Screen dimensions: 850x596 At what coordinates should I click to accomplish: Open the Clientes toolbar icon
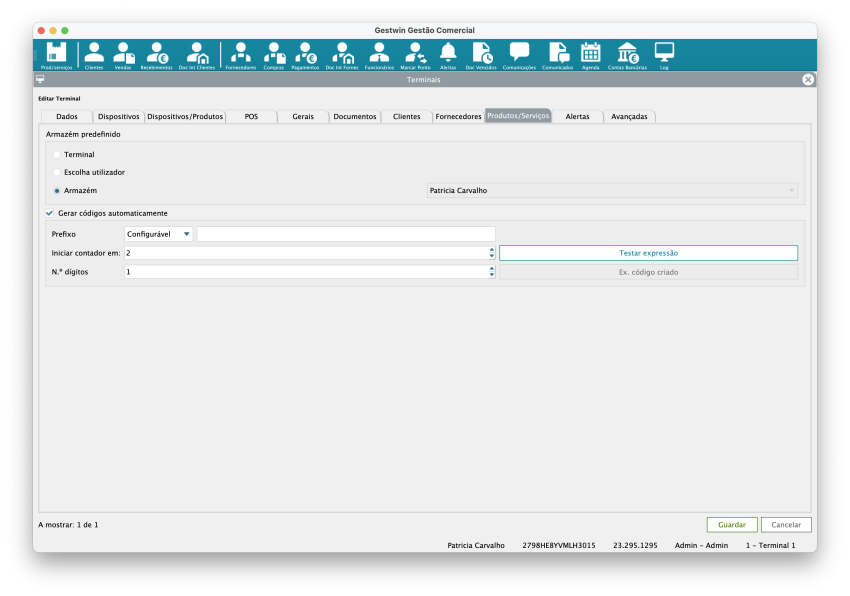pos(94,54)
